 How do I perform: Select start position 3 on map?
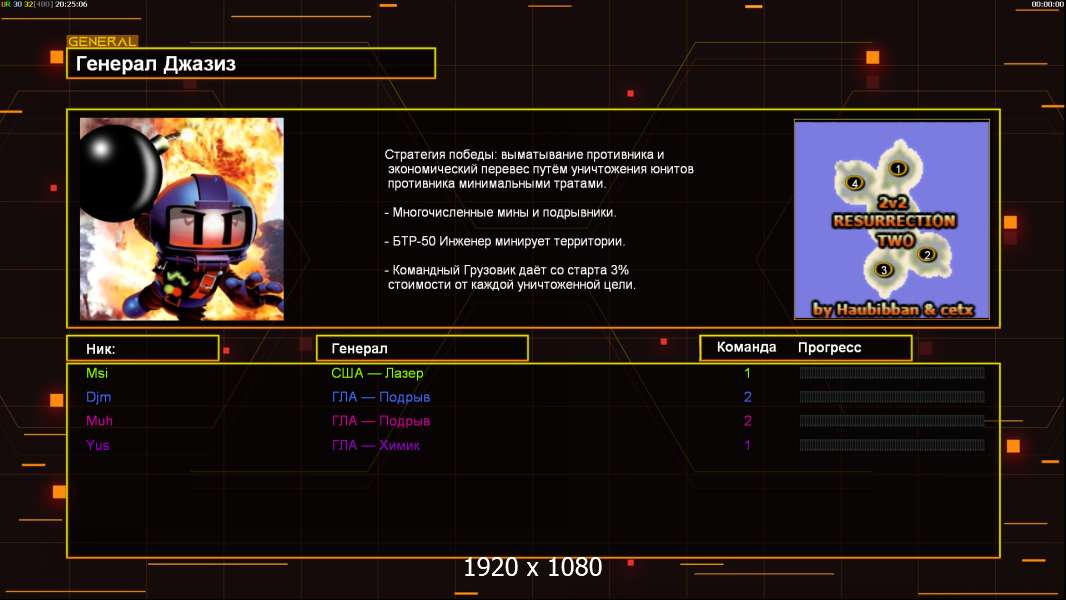pos(883,270)
